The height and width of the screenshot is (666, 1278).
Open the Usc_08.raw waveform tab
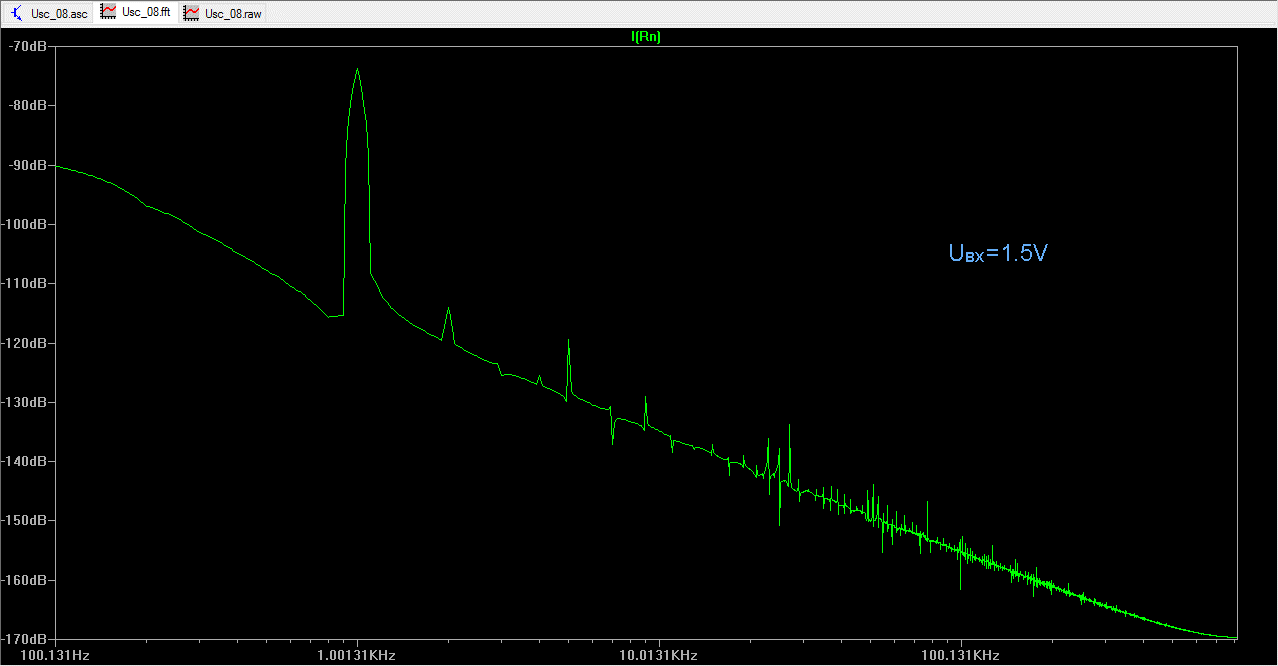[x=223, y=14]
